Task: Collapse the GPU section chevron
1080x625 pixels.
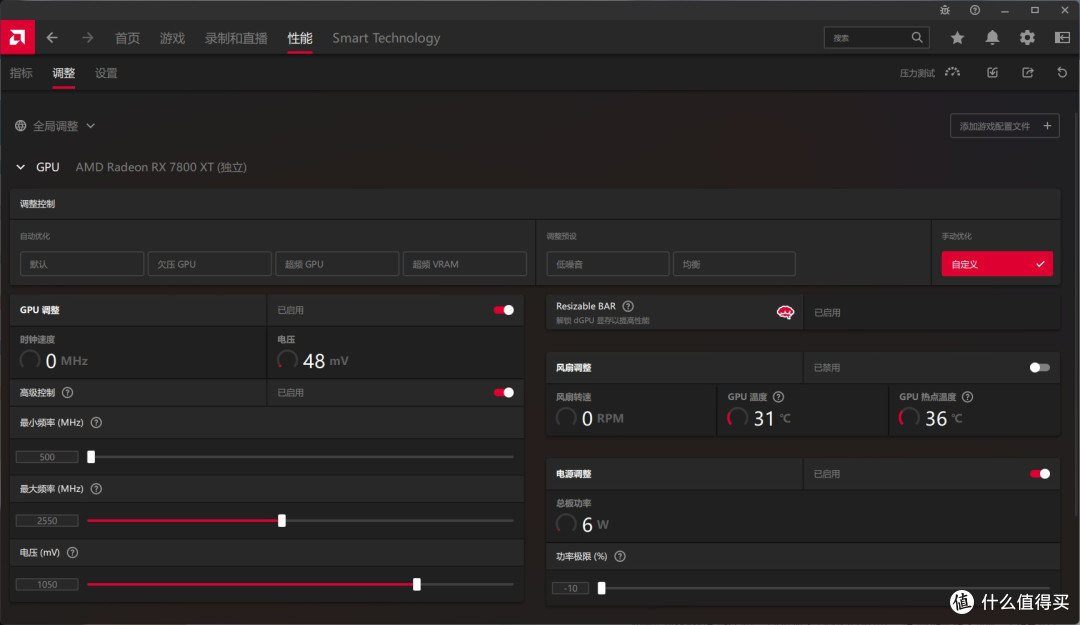Action: click(x=21, y=167)
